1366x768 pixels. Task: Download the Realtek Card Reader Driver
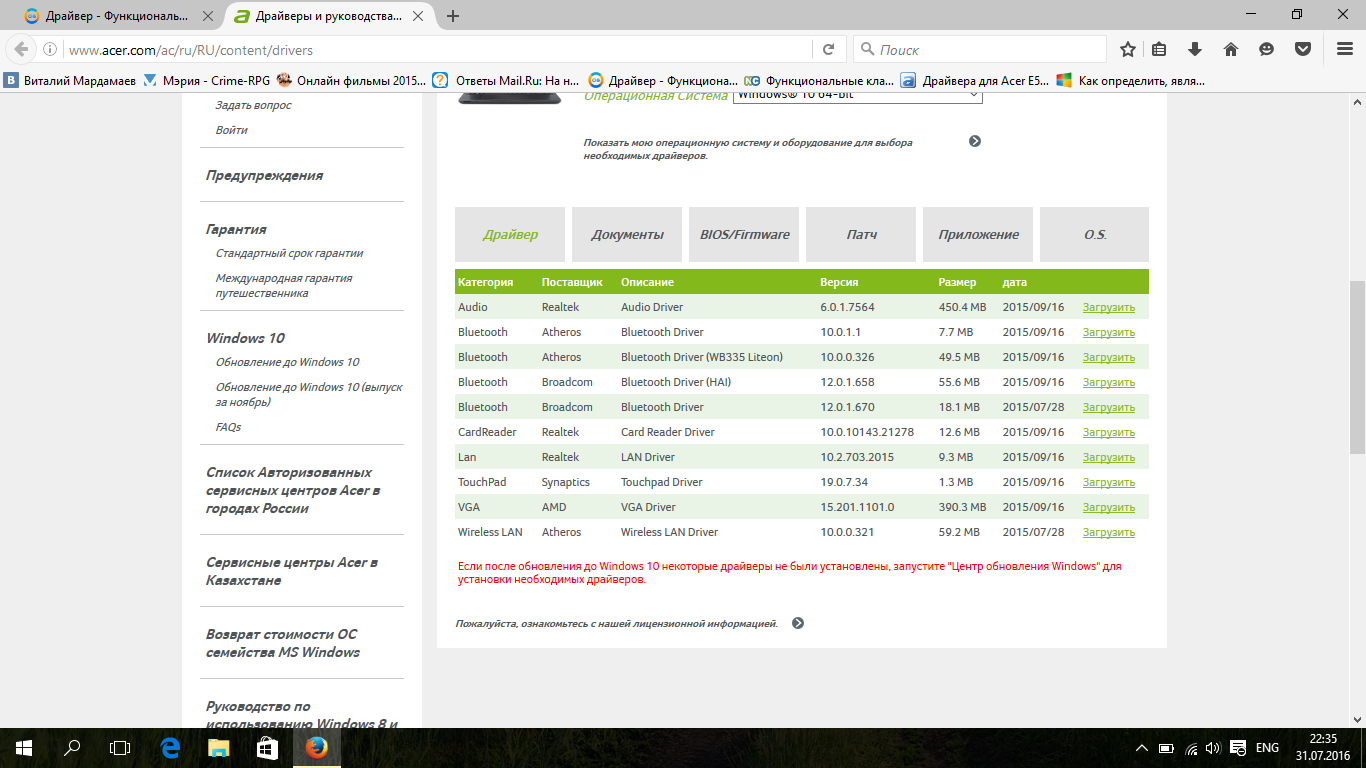(x=1108, y=432)
